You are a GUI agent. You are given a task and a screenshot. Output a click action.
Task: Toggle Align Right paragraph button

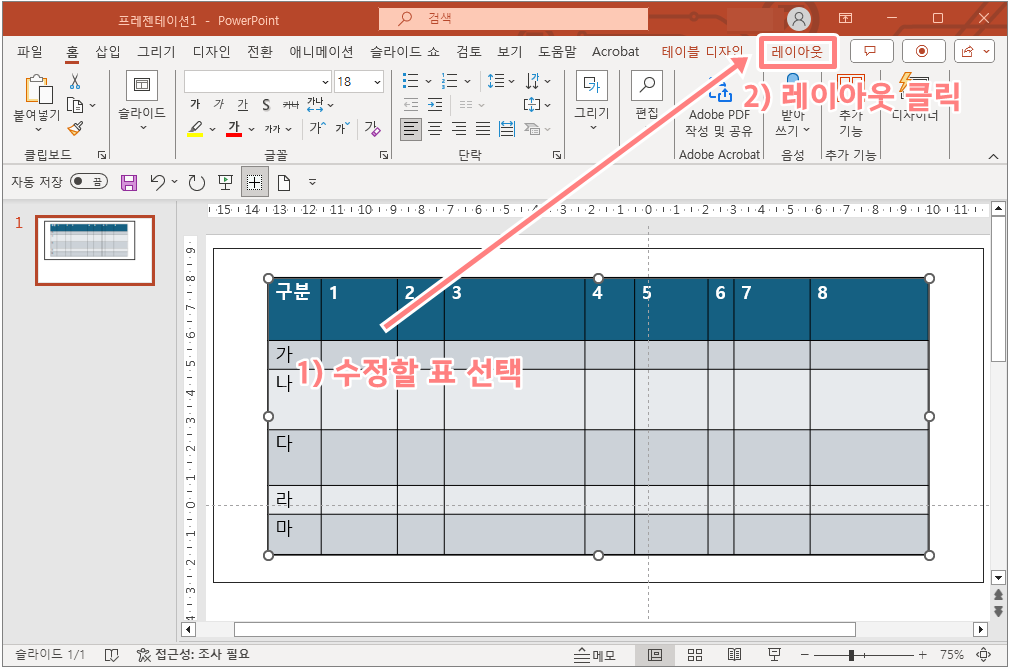point(459,129)
